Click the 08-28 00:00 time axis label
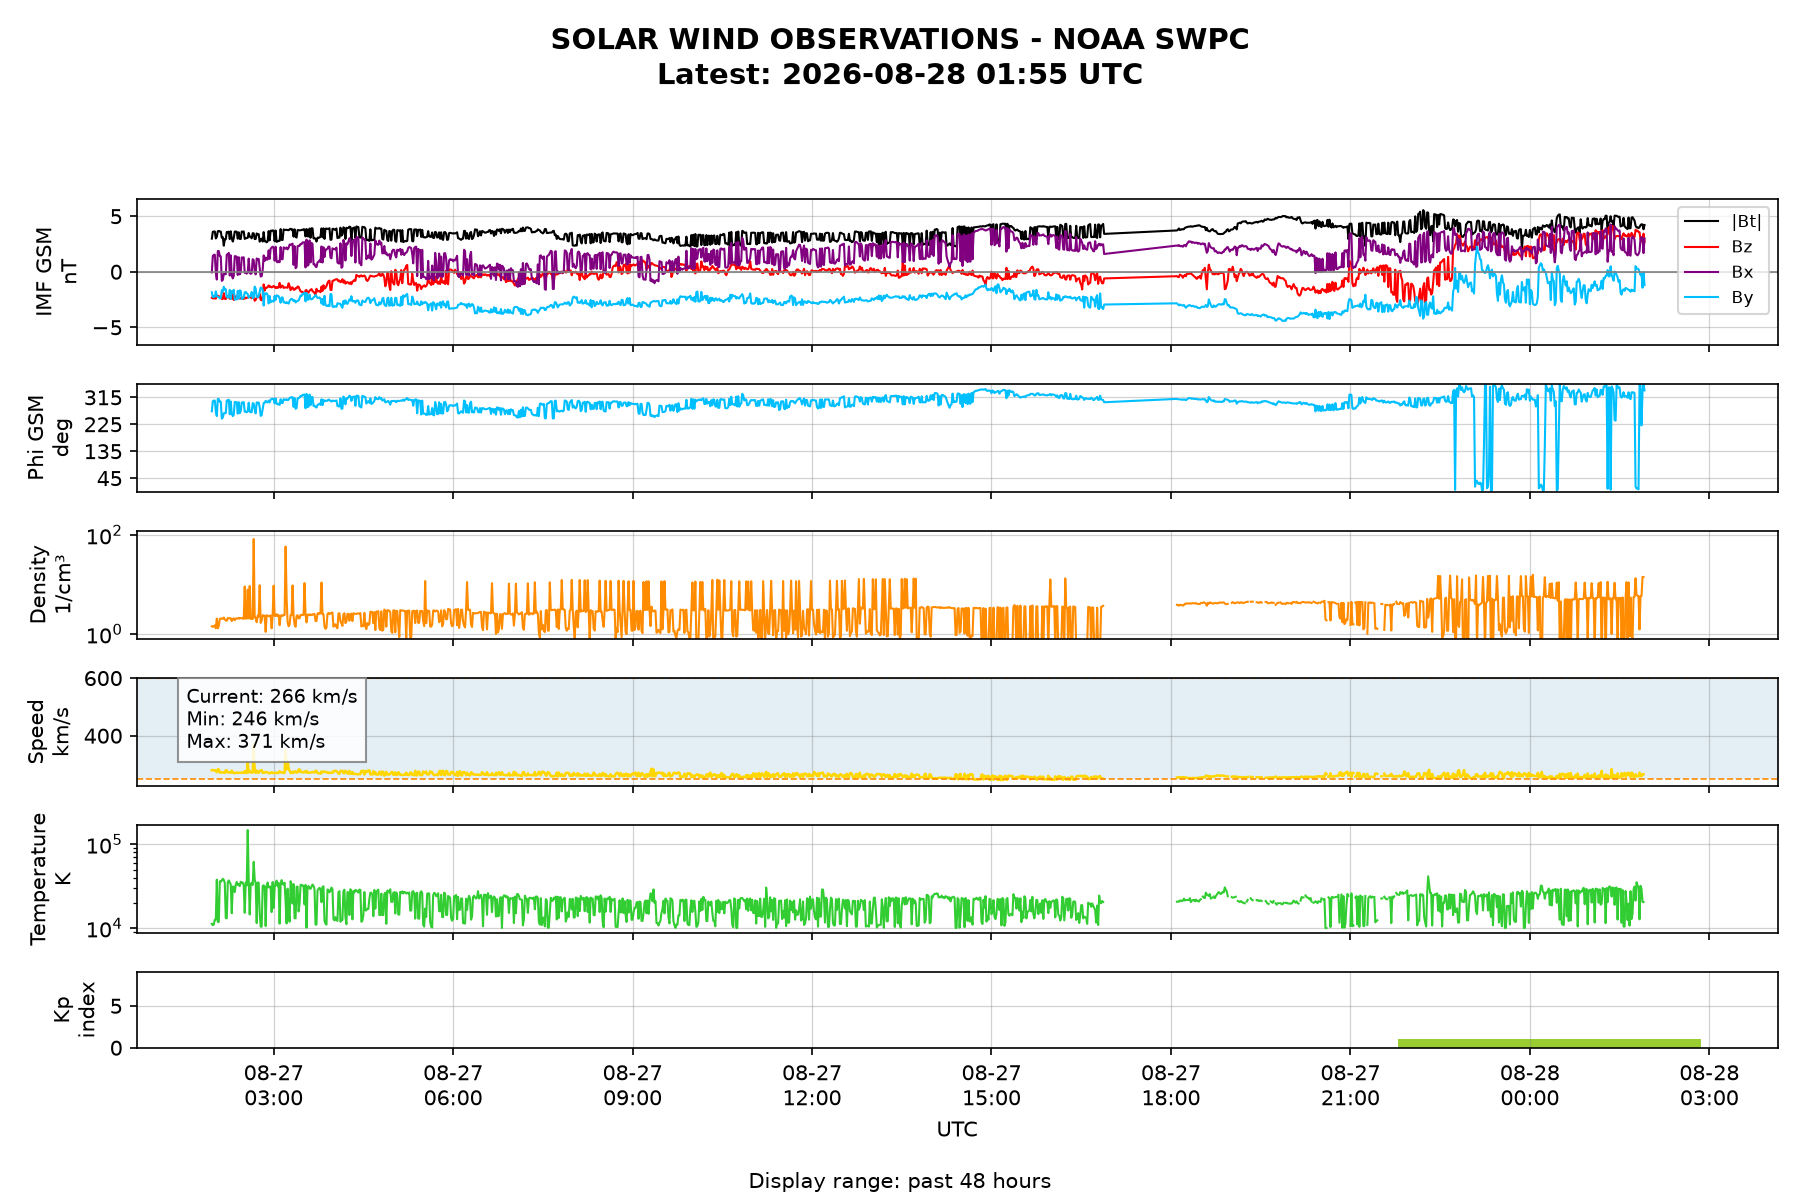The image size is (1800, 1200). point(1529,1085)
